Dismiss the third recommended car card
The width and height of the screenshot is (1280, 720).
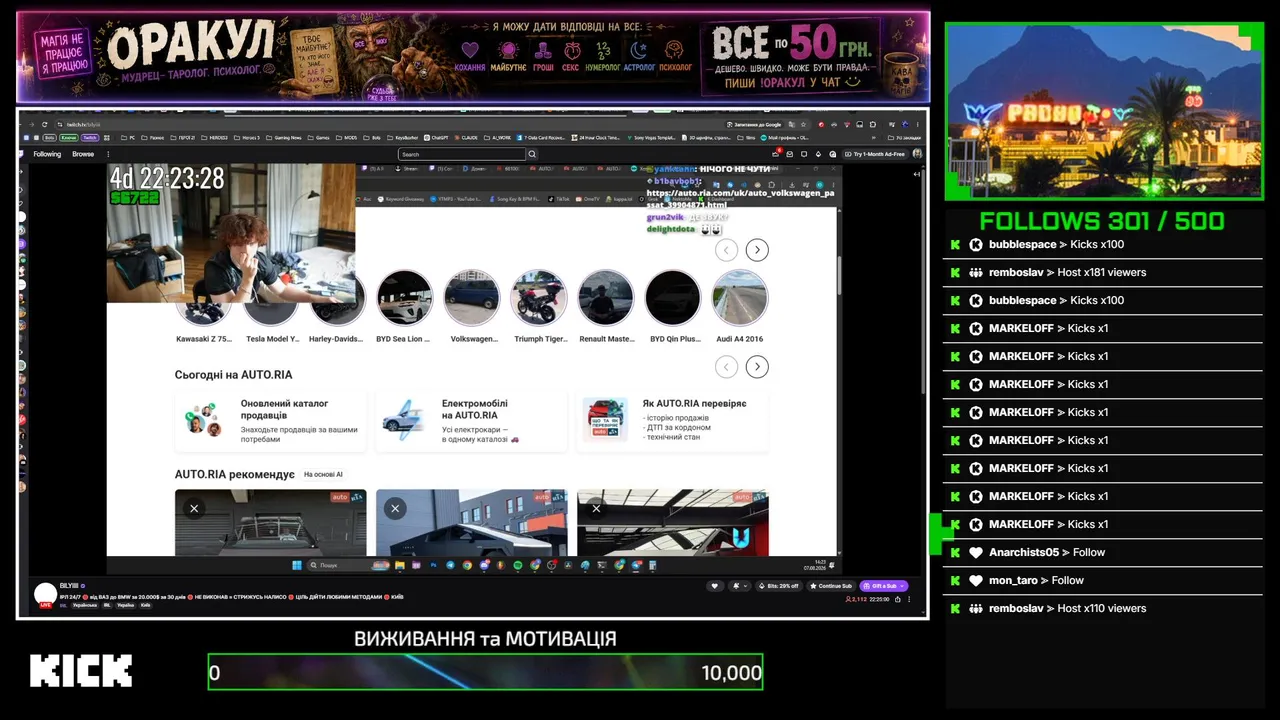pyautogui.click(x=596, y=509)
